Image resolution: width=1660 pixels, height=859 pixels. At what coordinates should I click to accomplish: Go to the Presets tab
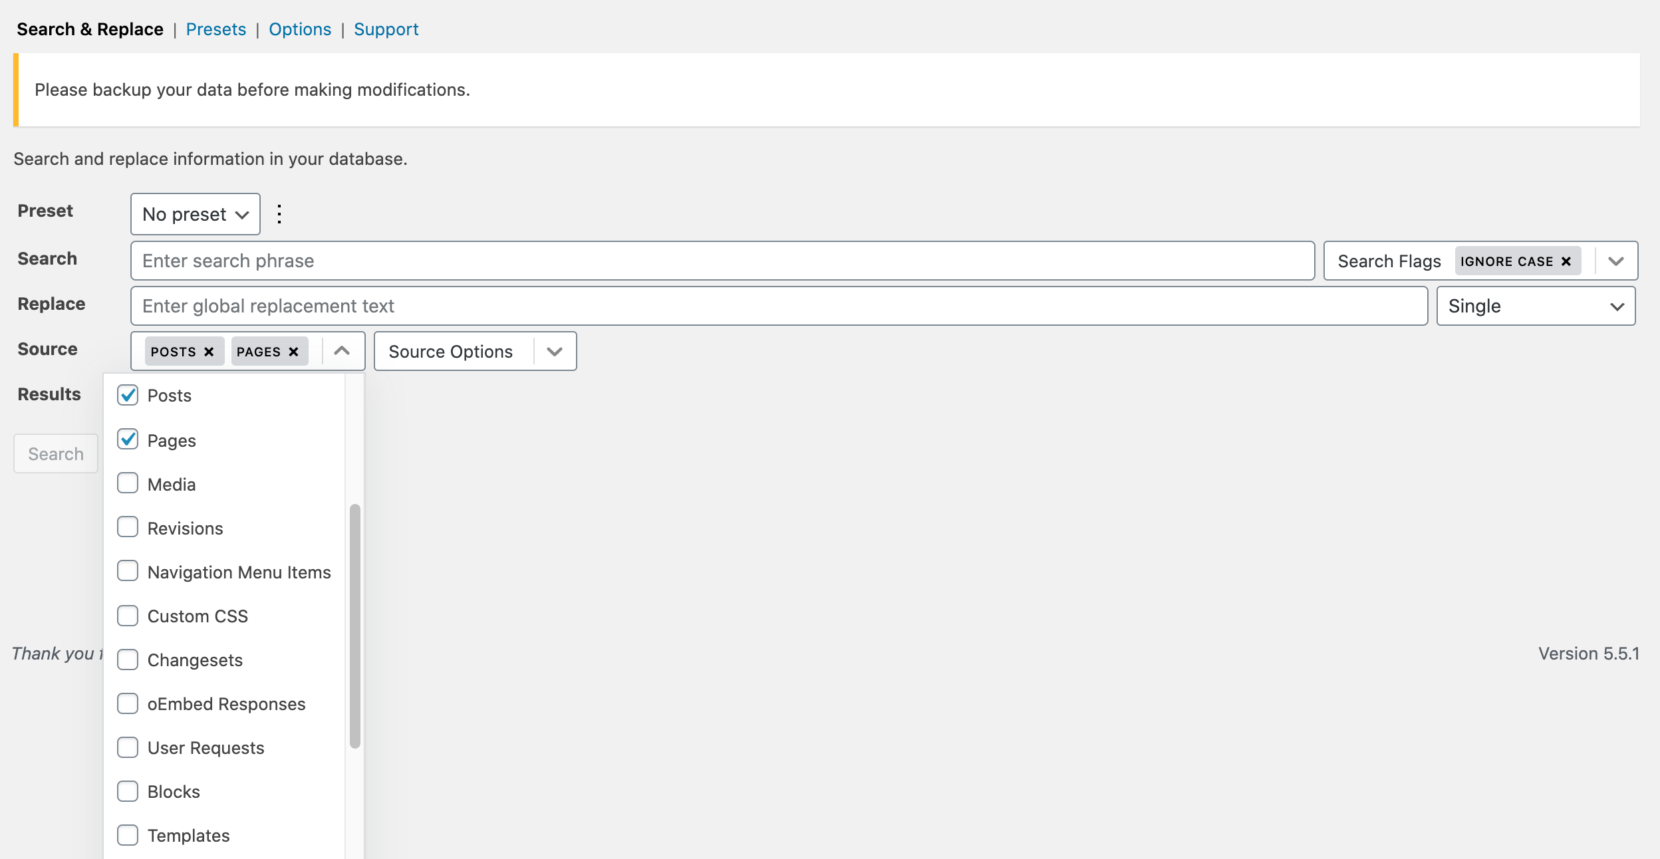[216, 29]
